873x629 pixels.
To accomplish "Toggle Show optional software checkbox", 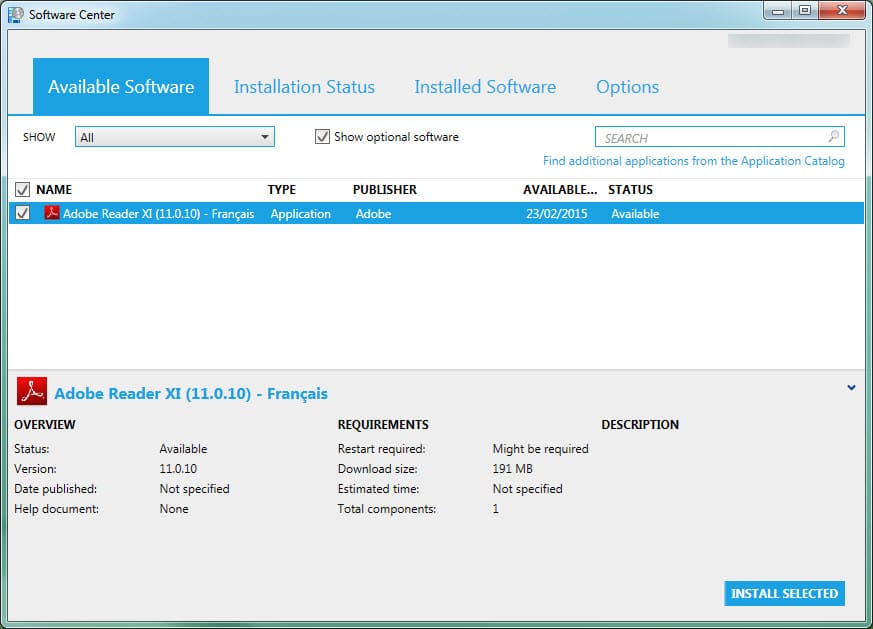I will coord(322,136).
